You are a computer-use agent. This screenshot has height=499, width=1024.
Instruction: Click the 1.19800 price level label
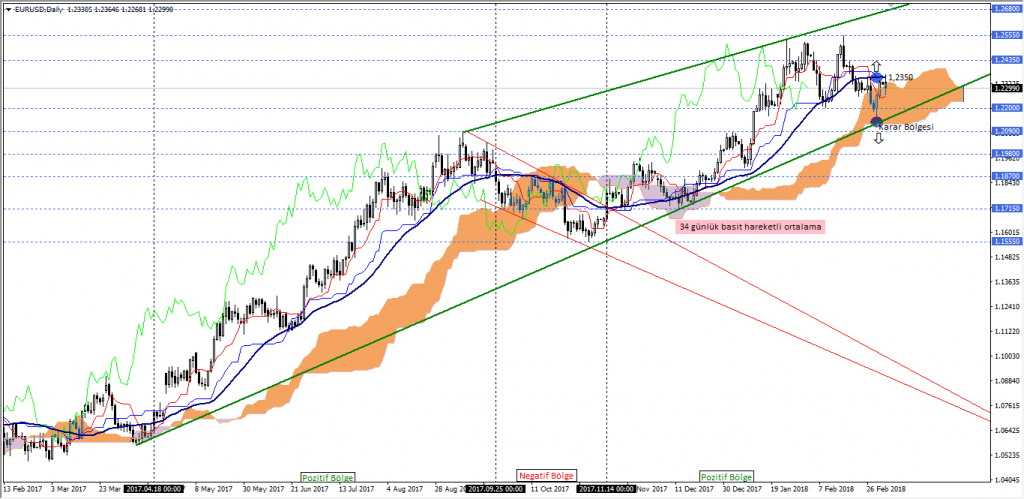click(1006, 154)
